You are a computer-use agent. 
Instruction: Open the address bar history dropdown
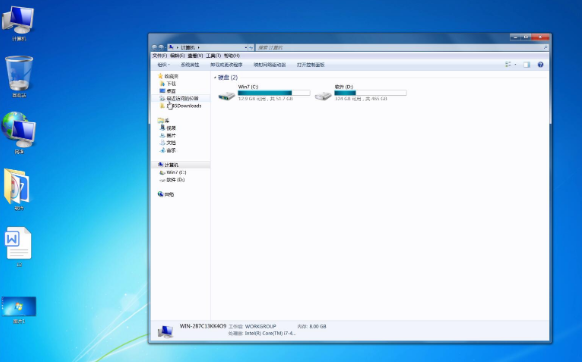pyautogui.click(x=246, y=48)
